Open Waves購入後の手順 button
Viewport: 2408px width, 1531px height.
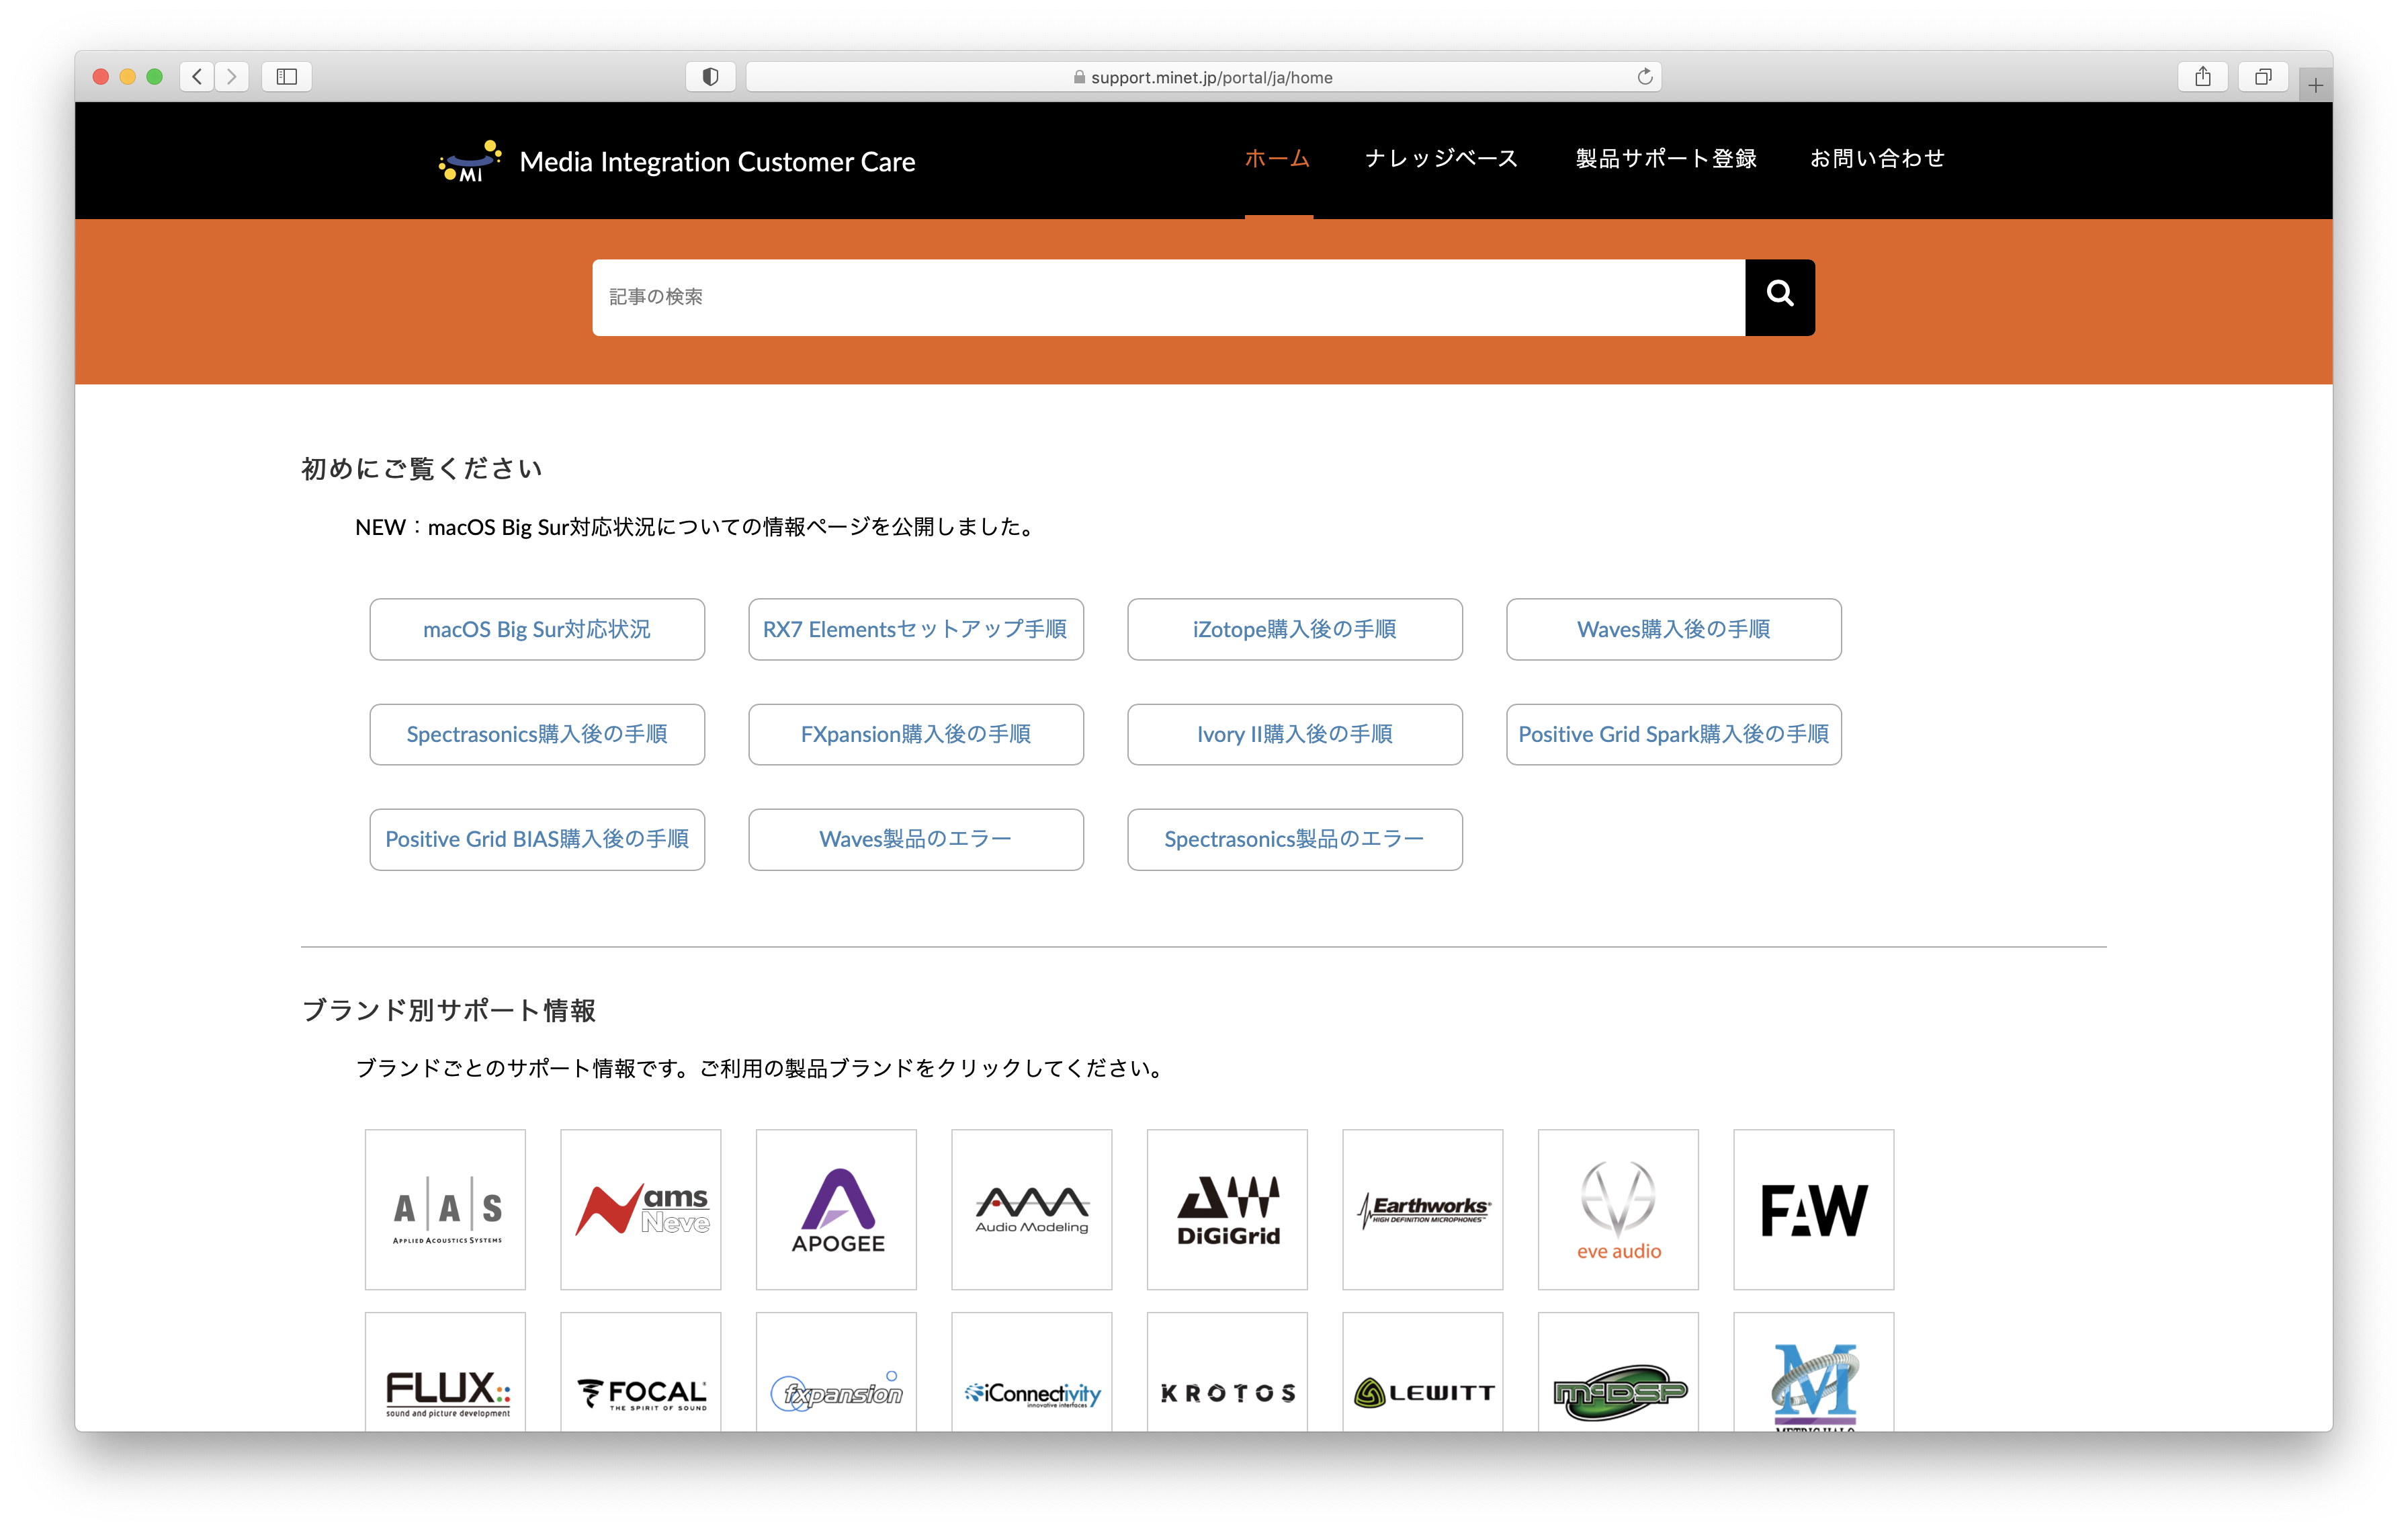coord(1673,629)
